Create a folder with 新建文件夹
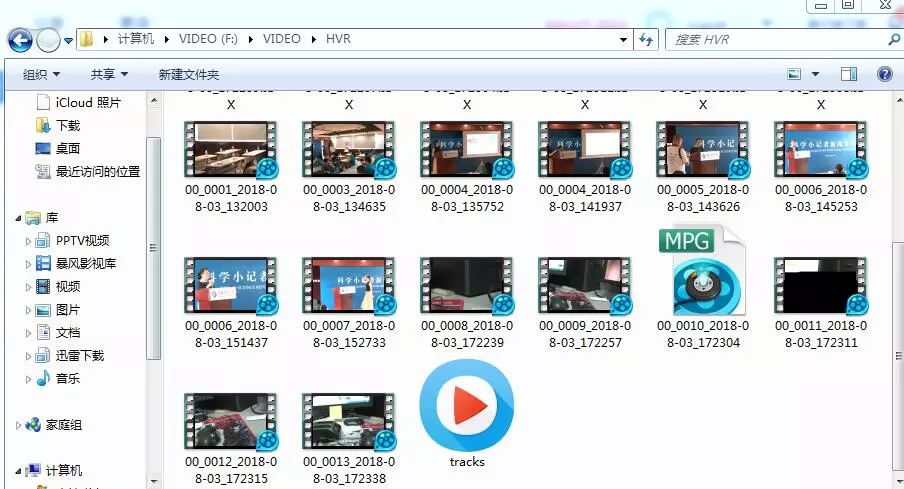The image size is (904, 489). coord(189,74)
